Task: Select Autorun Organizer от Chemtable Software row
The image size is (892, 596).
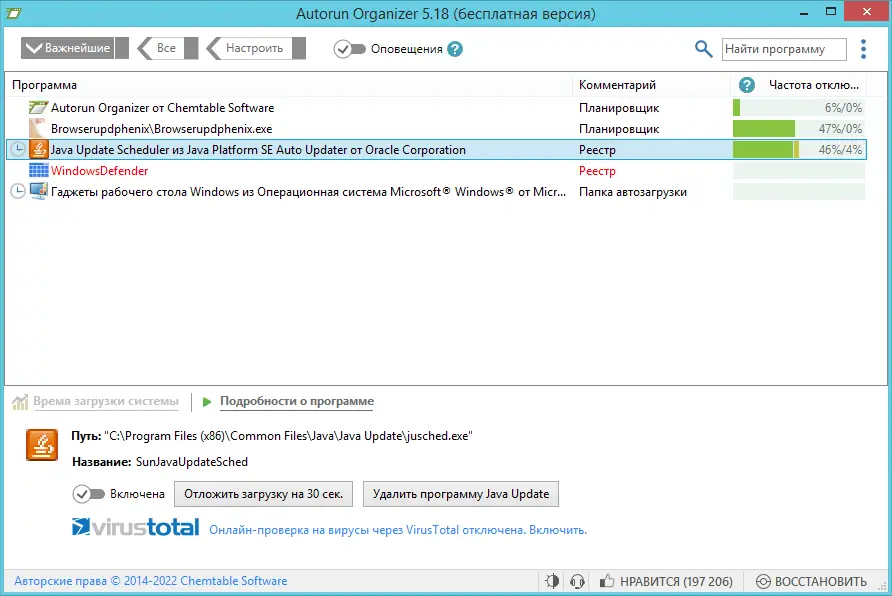Action: (x=162, y=107)
